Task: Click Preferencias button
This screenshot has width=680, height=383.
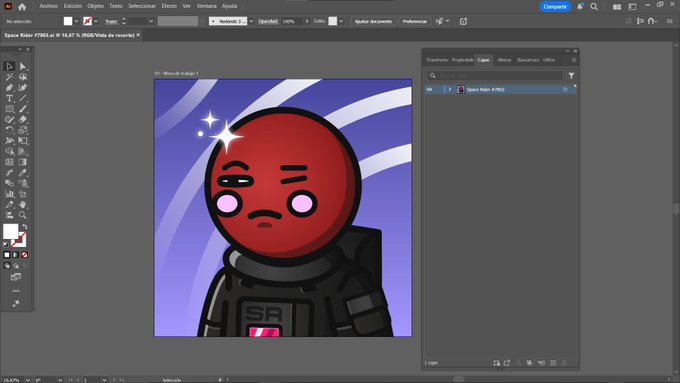Action: click(x=415, y=21)
